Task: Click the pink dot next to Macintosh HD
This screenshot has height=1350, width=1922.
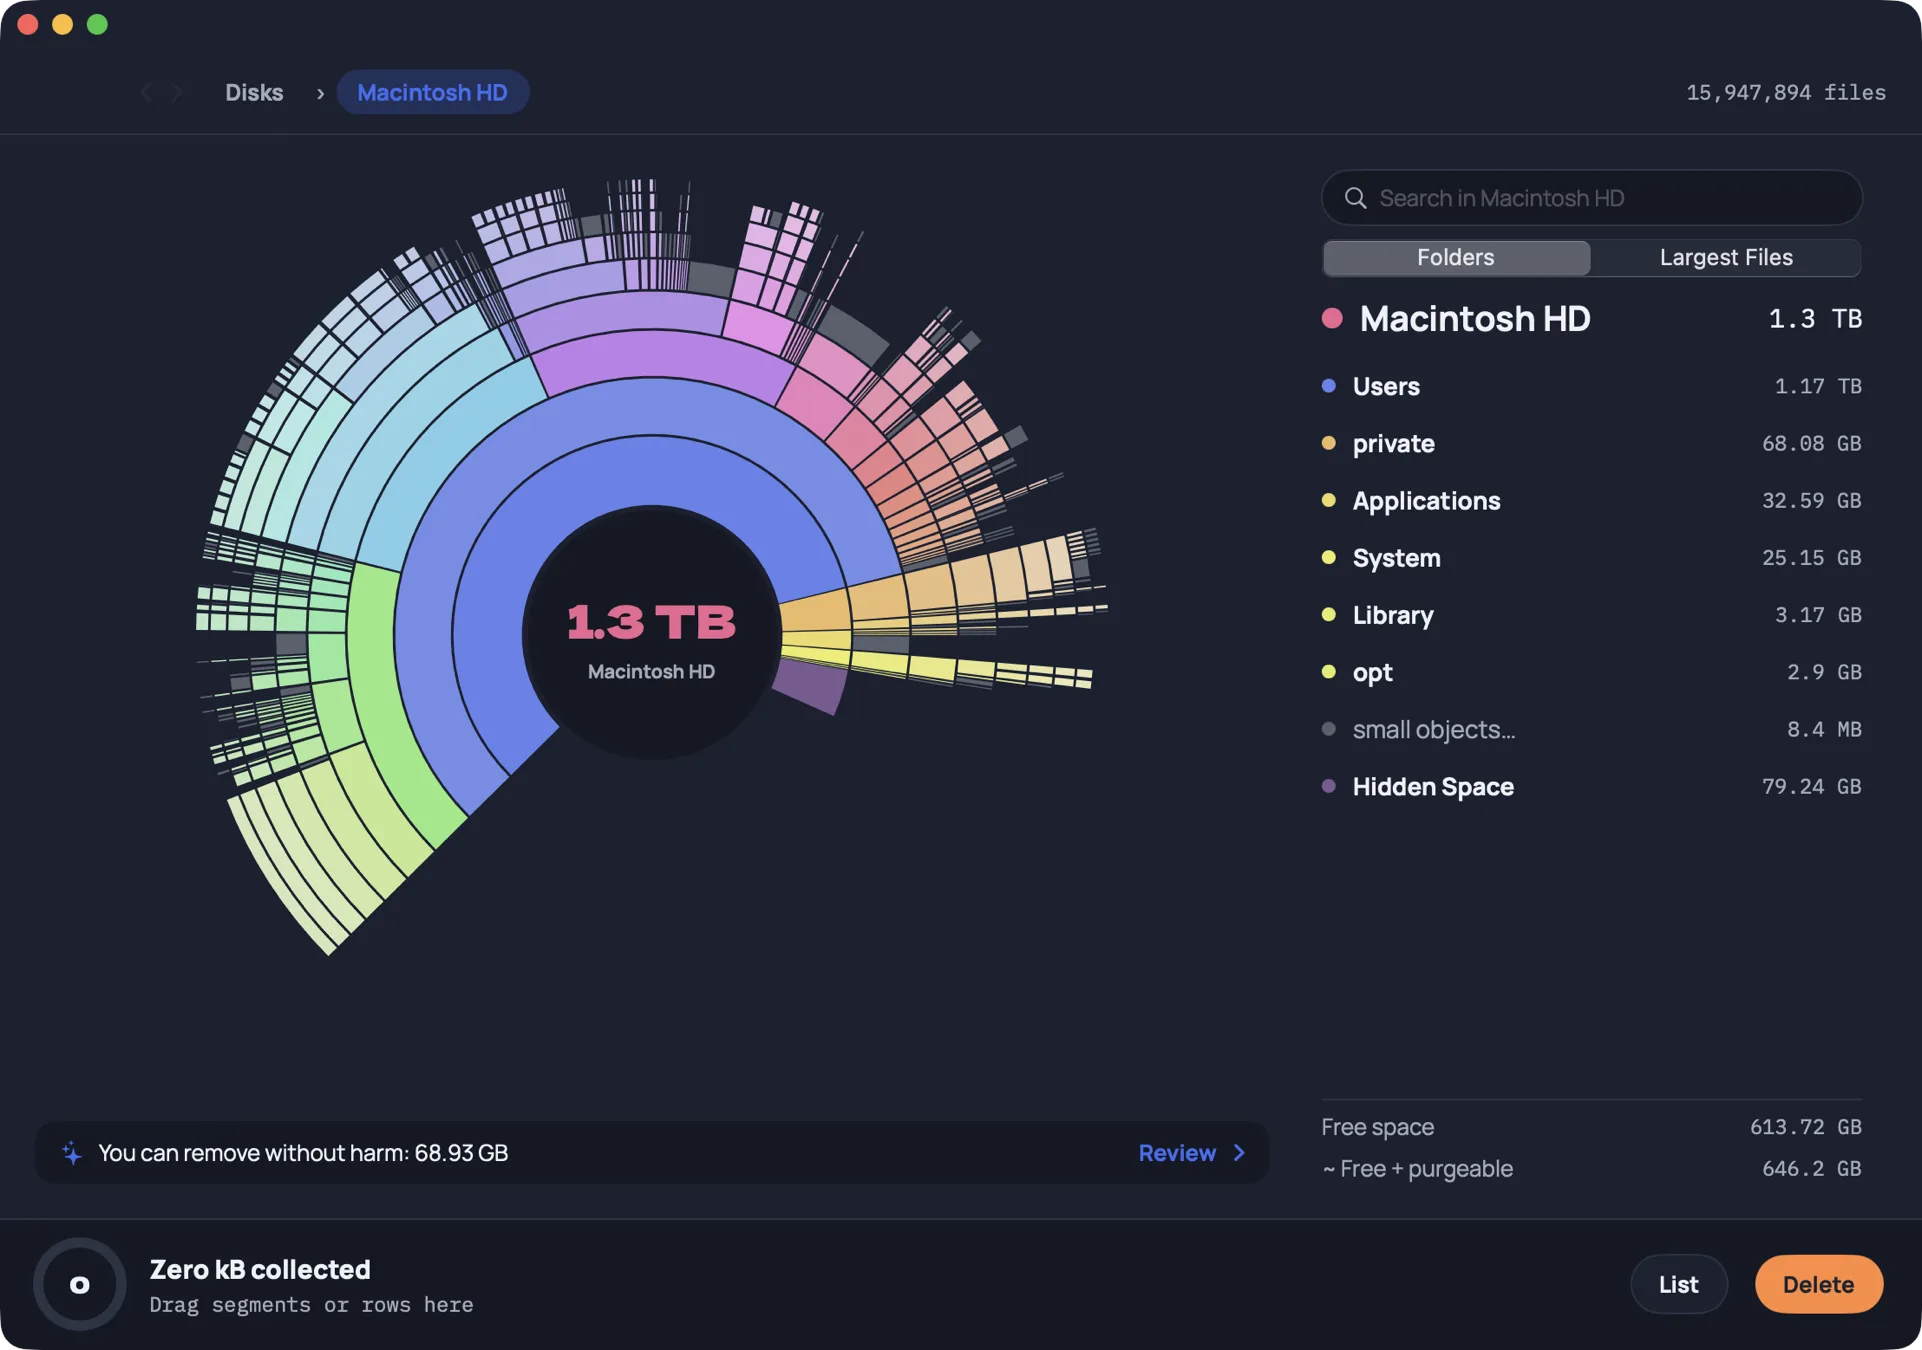Action: point(1332,319)
